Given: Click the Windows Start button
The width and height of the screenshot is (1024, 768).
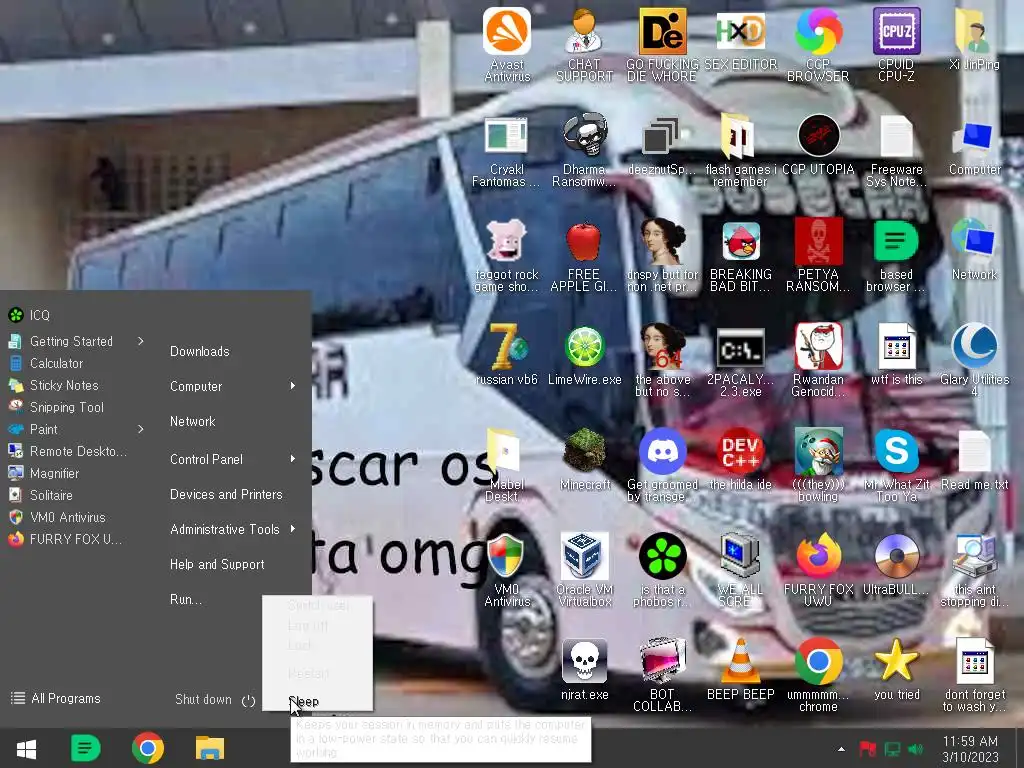Looking at the screenshot, I should tap(26, 748).
